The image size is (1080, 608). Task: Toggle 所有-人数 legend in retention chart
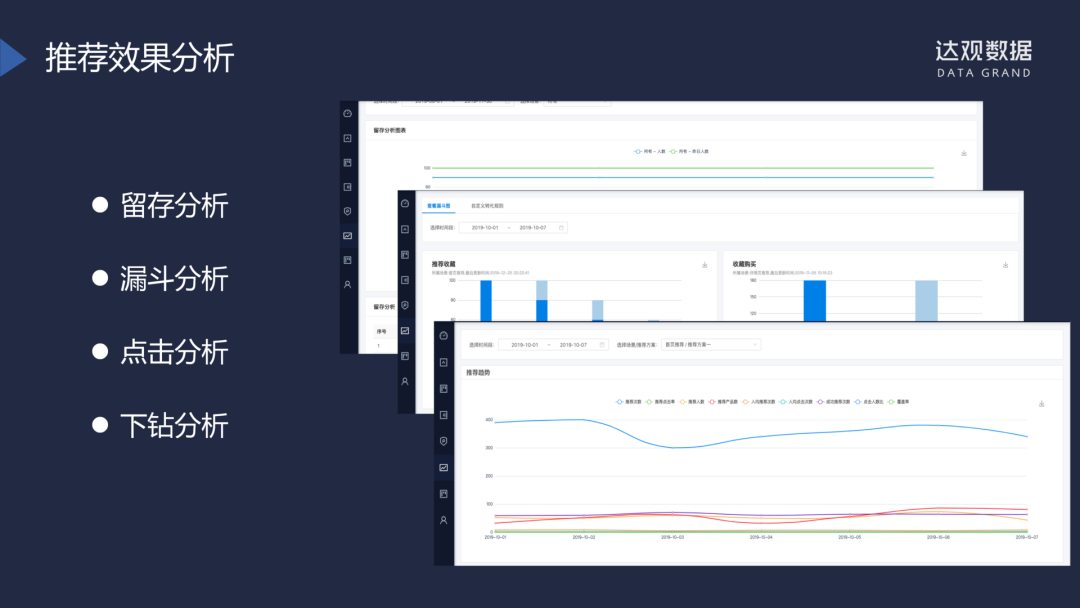650,151
